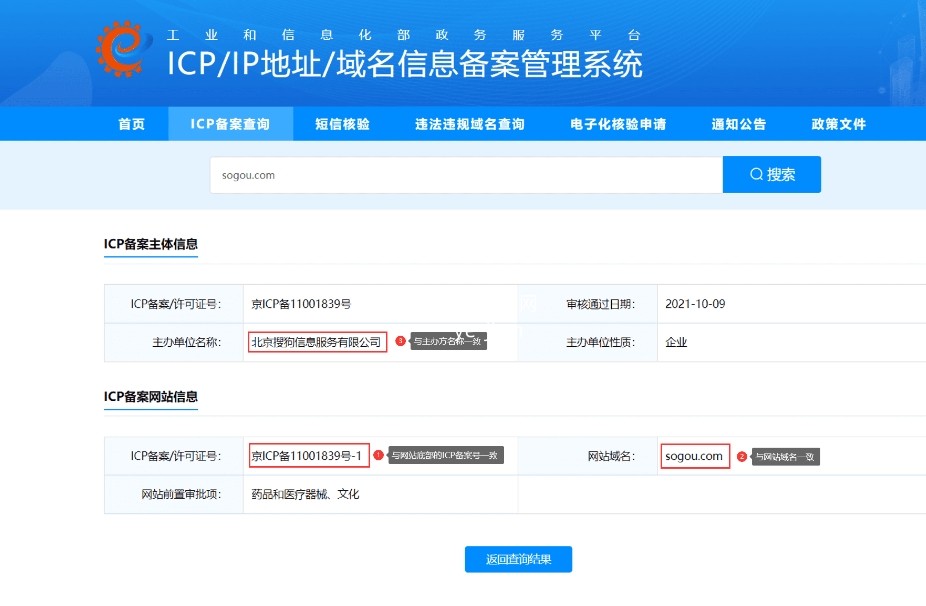Select the 京ICP备11001839号-1 website license value

[x=307, y=455]
